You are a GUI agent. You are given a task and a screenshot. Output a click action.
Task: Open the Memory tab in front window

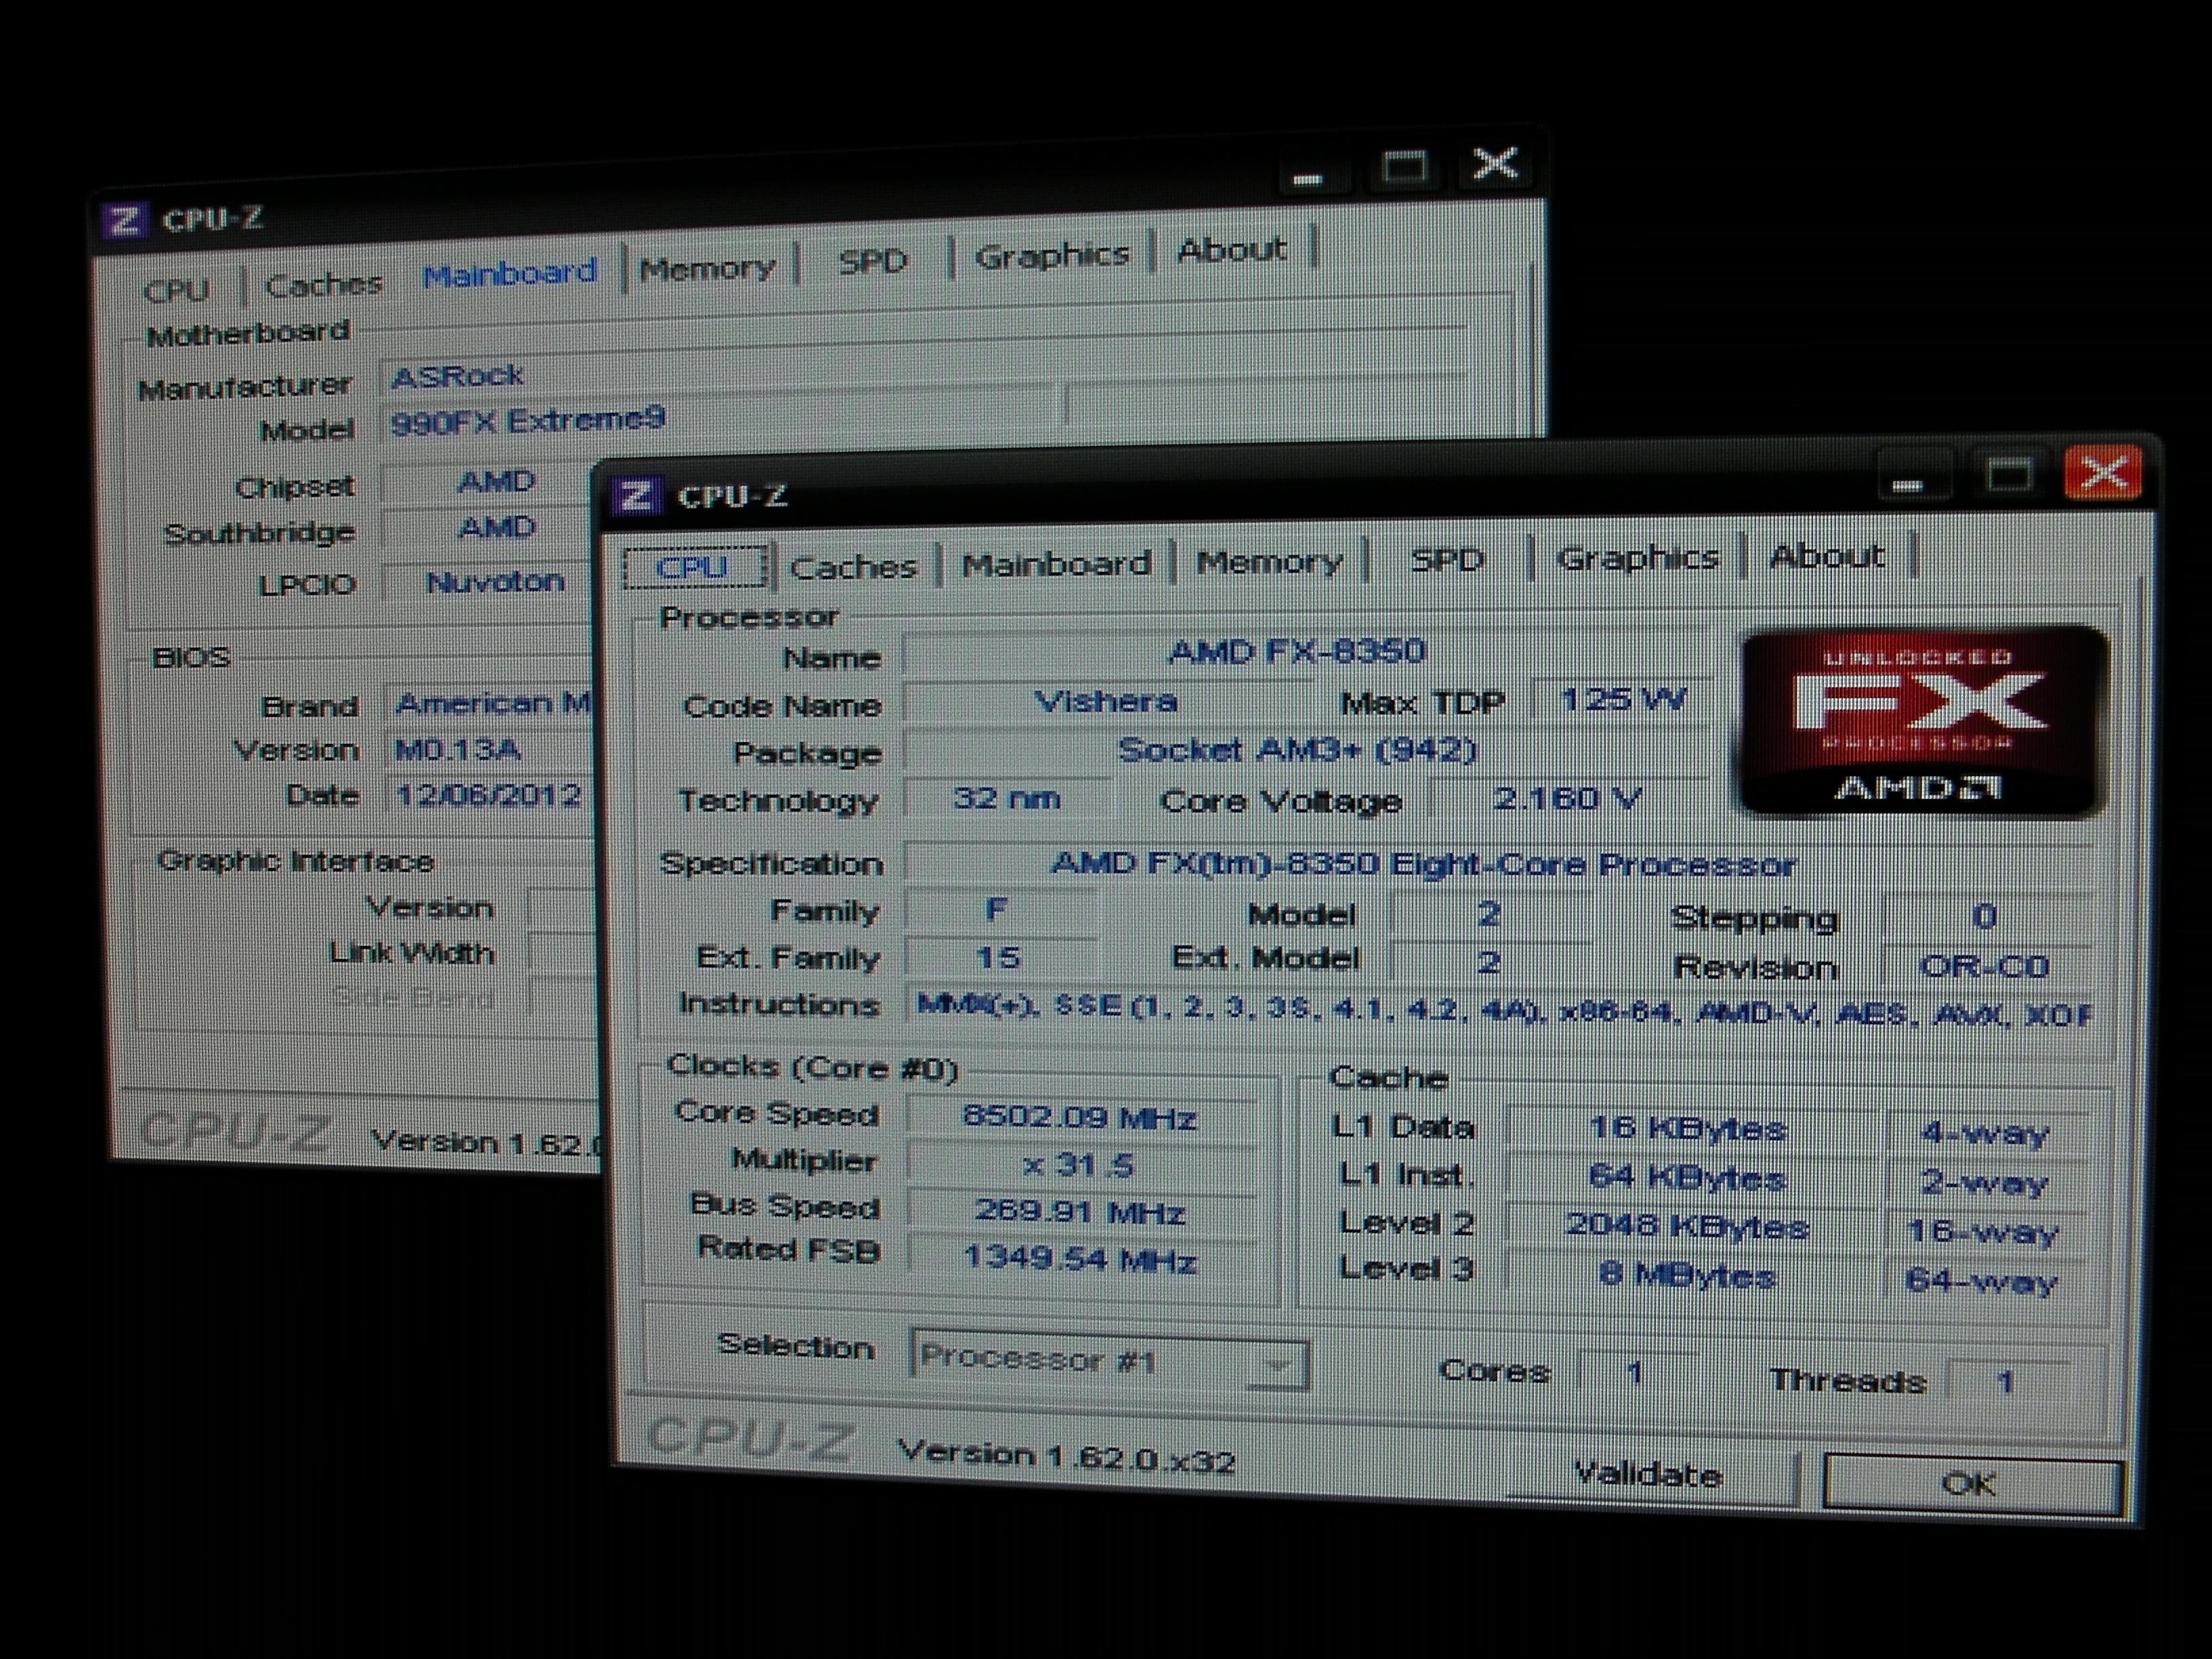[x=1270, y=562]
